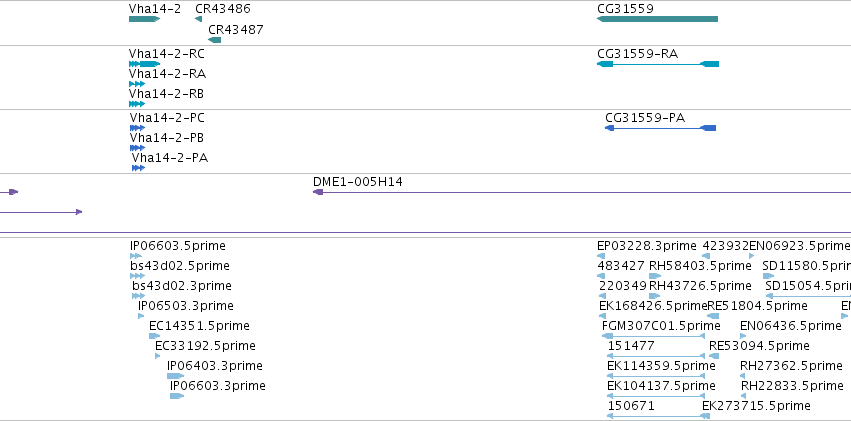Select the Vha14-2-RC transcript glyph
The height and width of the screenshot is (421, 851).
click(144, 64)
